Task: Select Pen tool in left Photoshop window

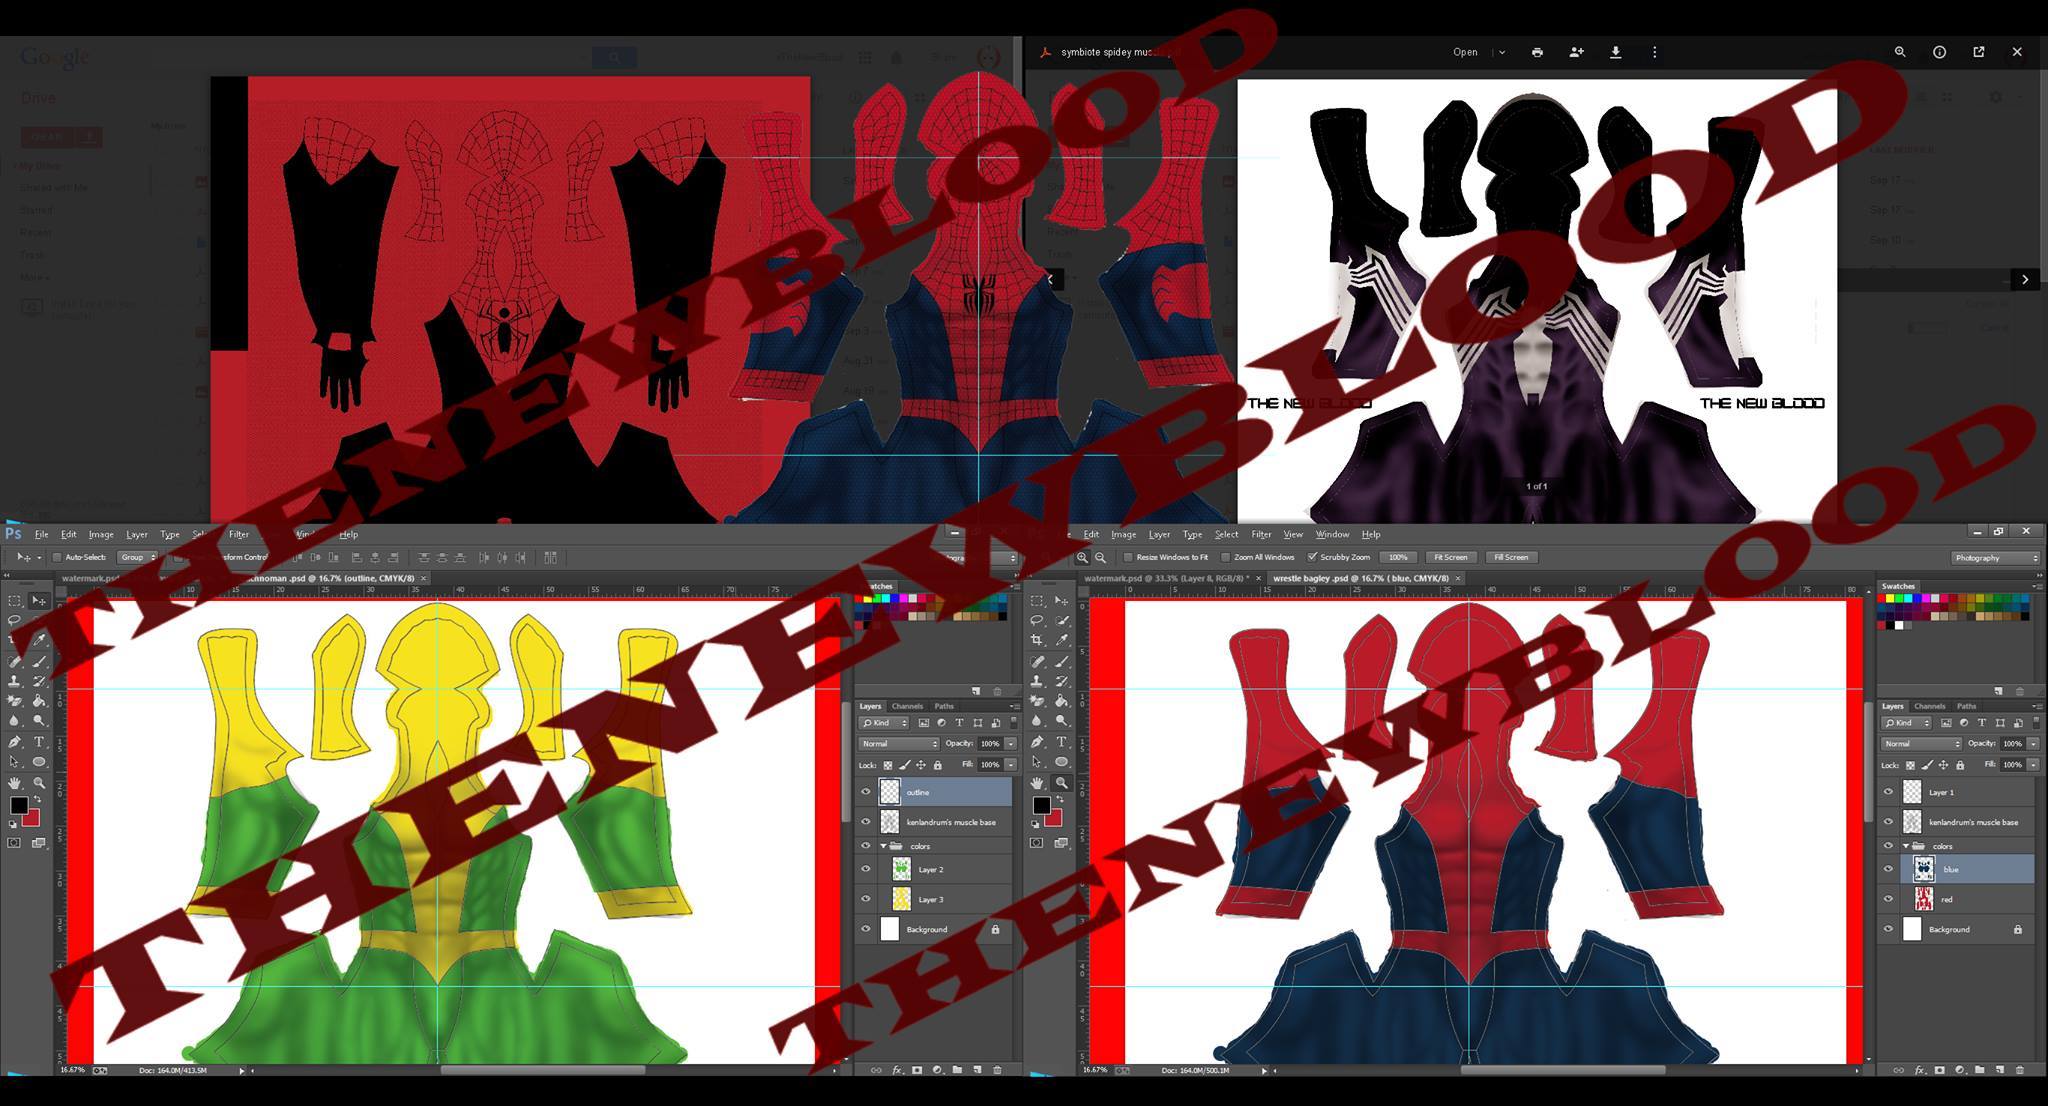Action: (14, 742)
